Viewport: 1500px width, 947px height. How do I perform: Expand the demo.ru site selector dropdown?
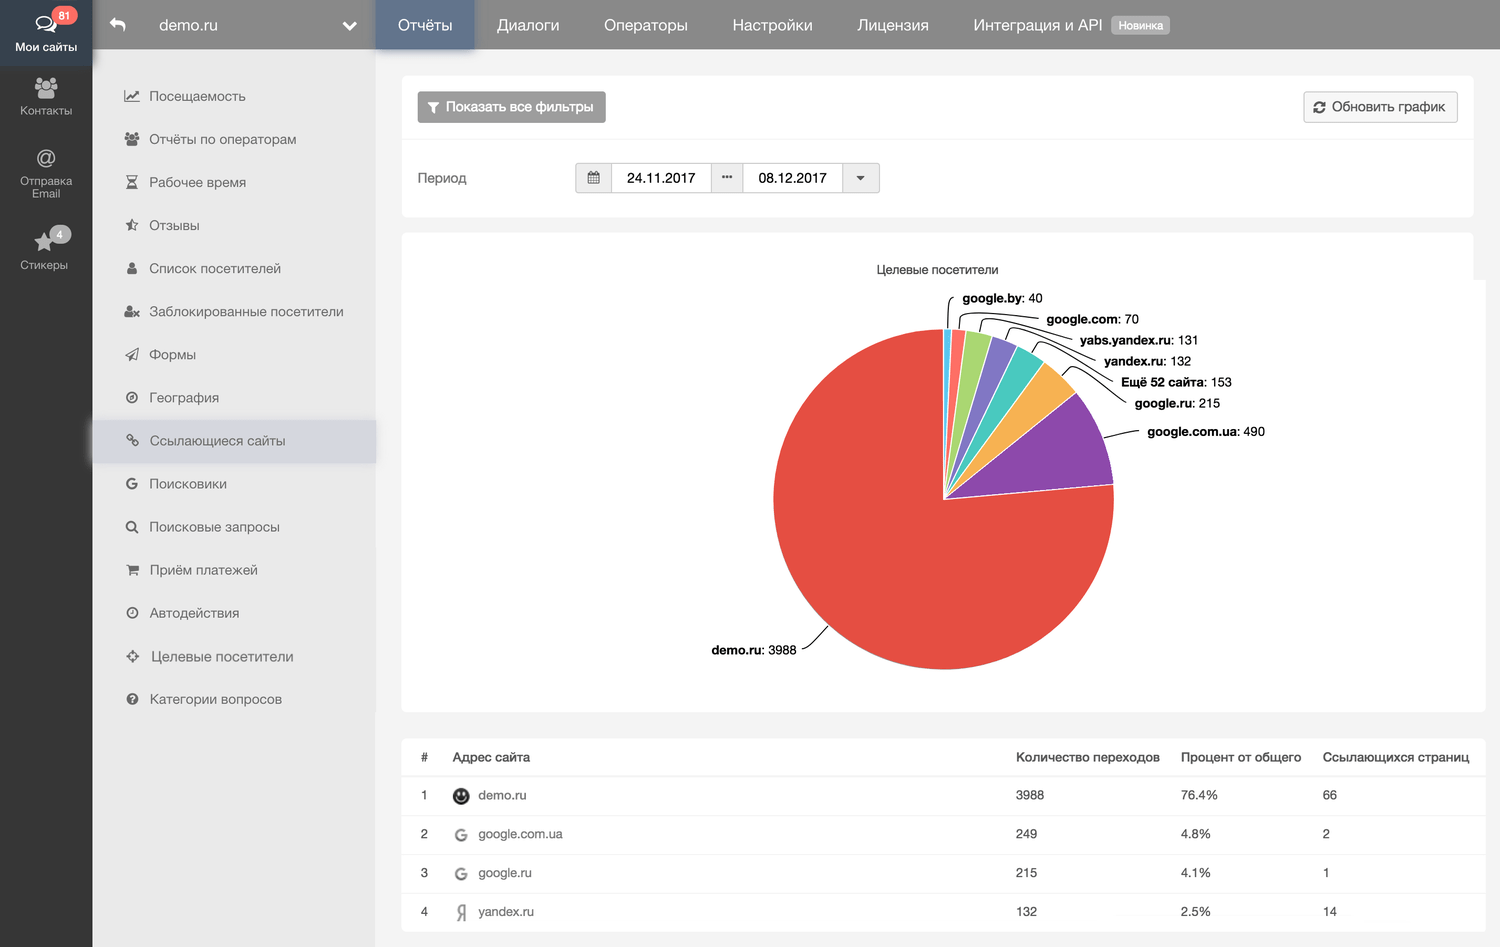pyautogui.click(x=349, y=26)
